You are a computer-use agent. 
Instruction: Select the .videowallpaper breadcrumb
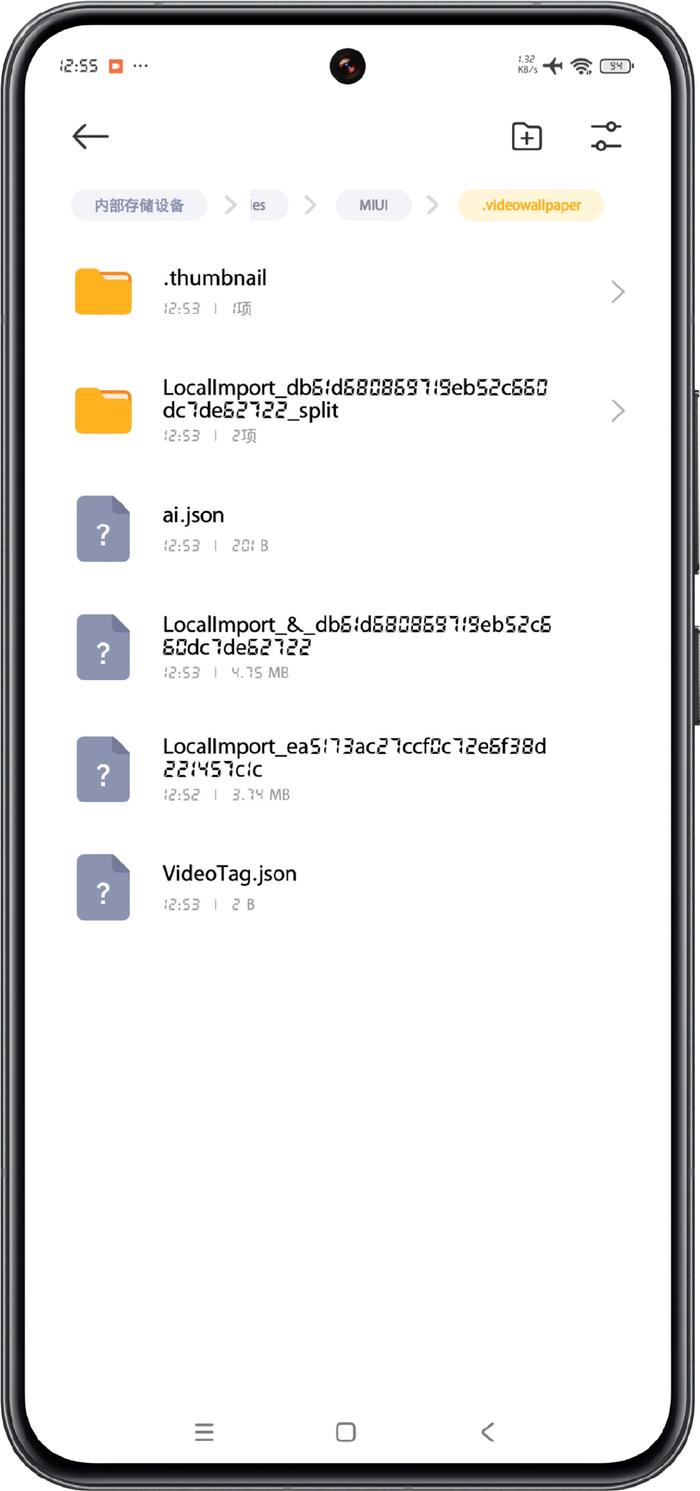tap(531, 205)
